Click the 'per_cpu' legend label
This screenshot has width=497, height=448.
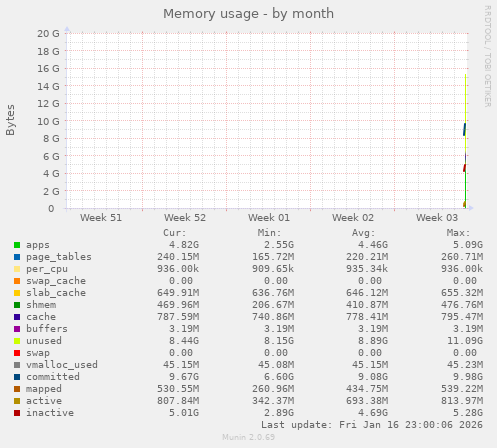[47, 269]
